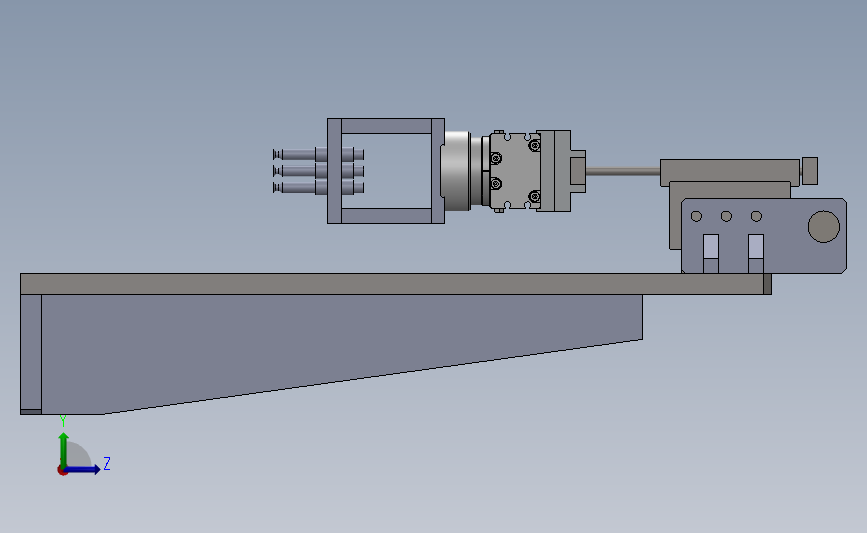Select the top bar of the rectangular frame
Image resolution: width=867 pixels, height=533 pixels.
[386, 126]
